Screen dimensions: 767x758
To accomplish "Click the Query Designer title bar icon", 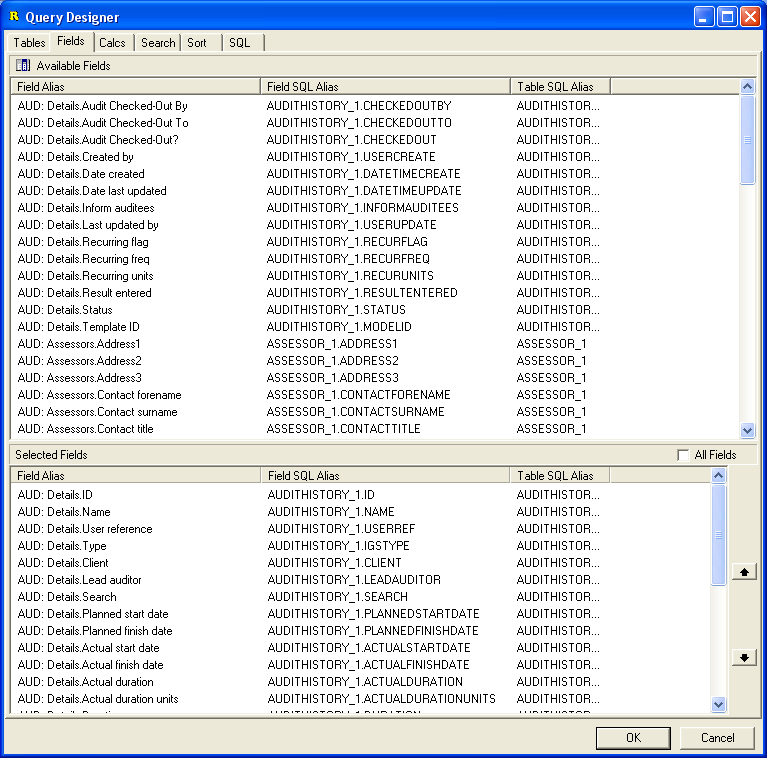I will pyautogui.click(x=14, y=17).
